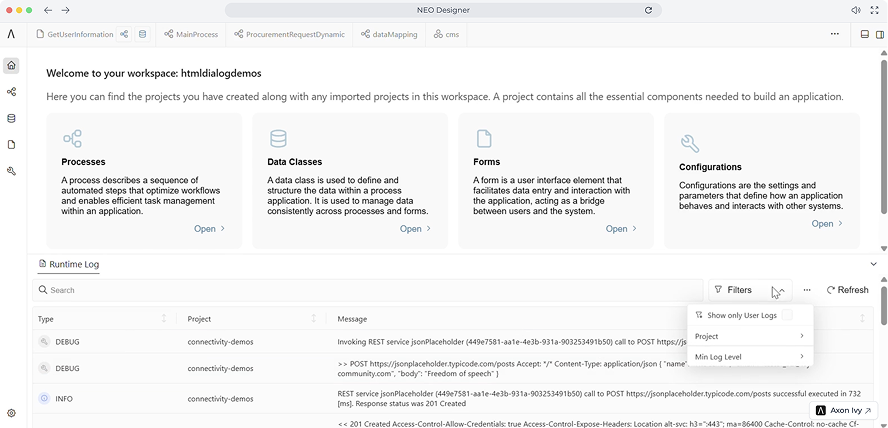Open the Forms card link

pos(621,229)
